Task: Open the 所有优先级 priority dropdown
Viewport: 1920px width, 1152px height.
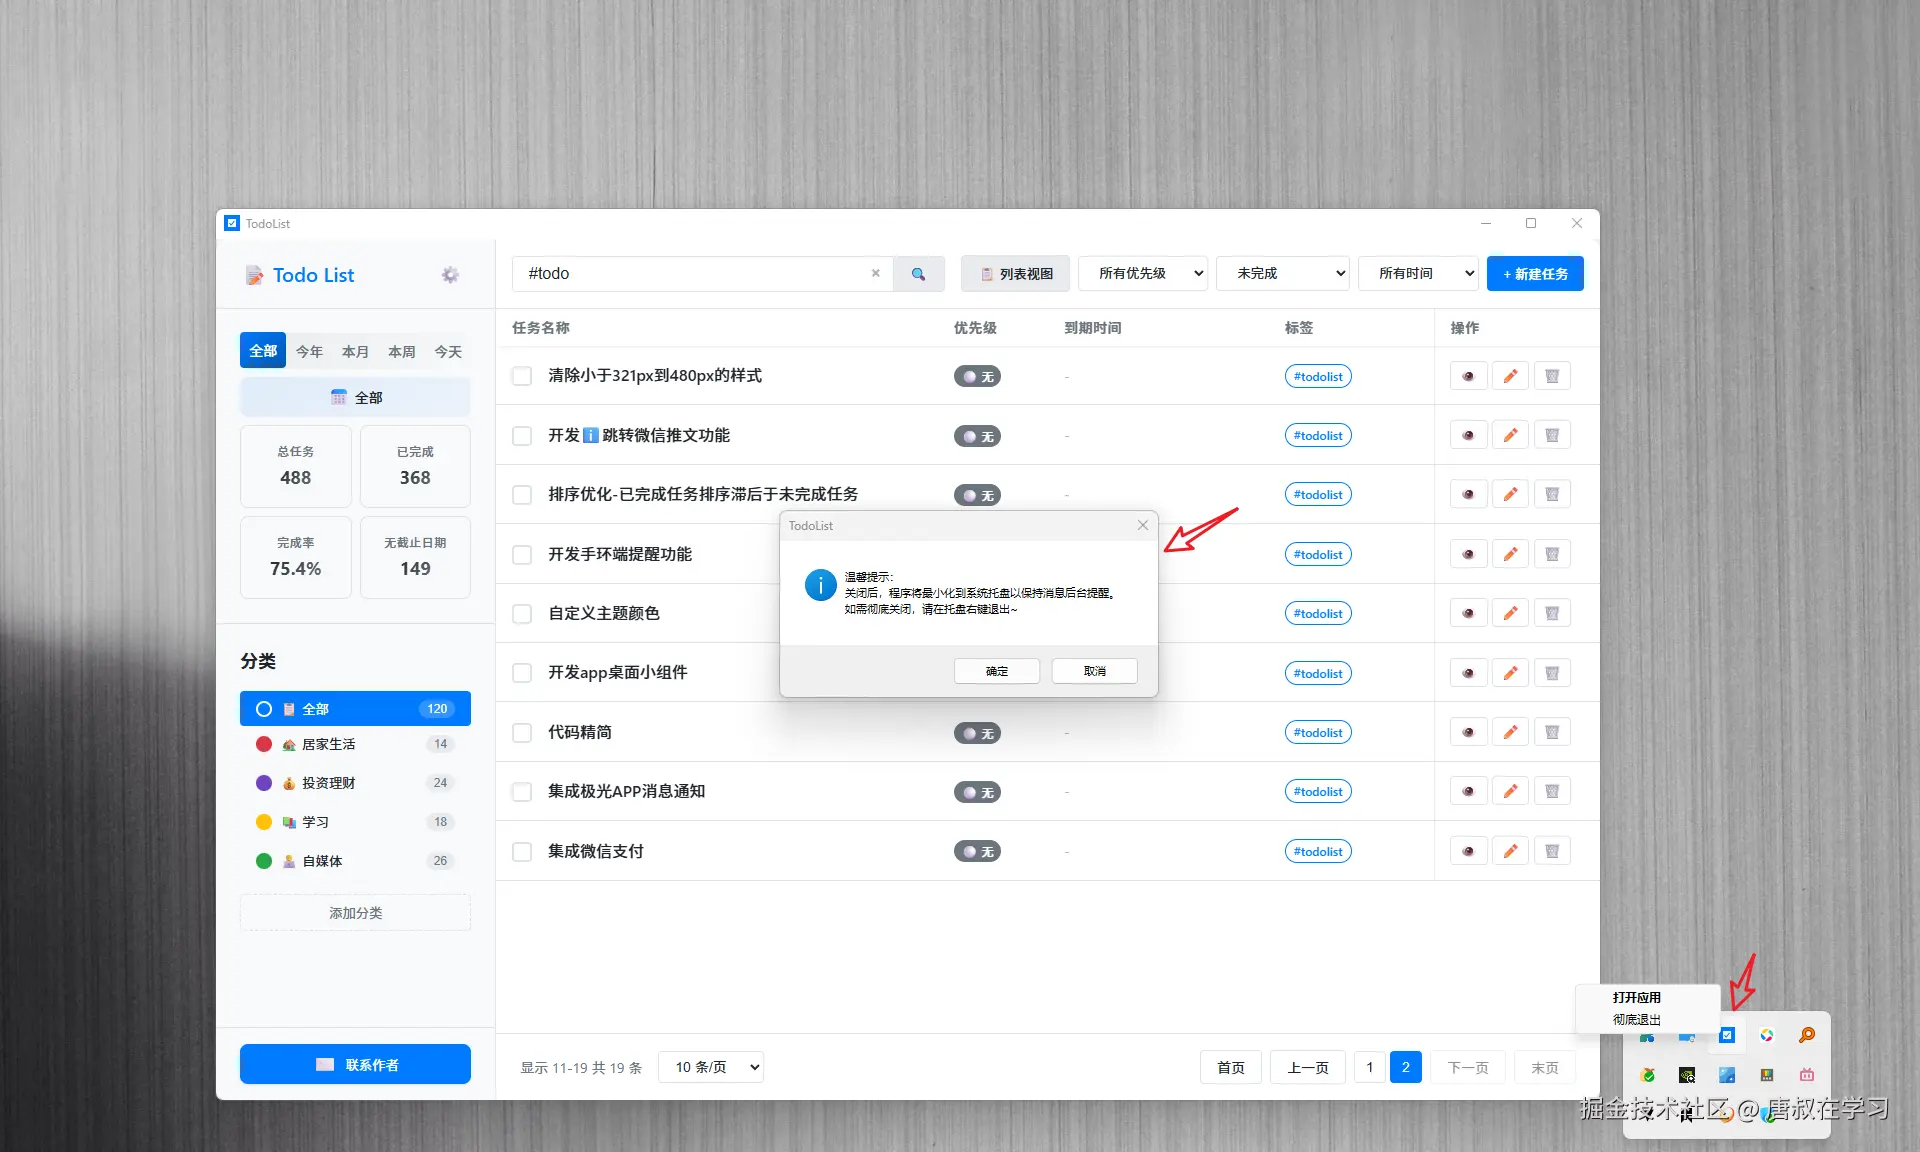Action: [1143, 274]
